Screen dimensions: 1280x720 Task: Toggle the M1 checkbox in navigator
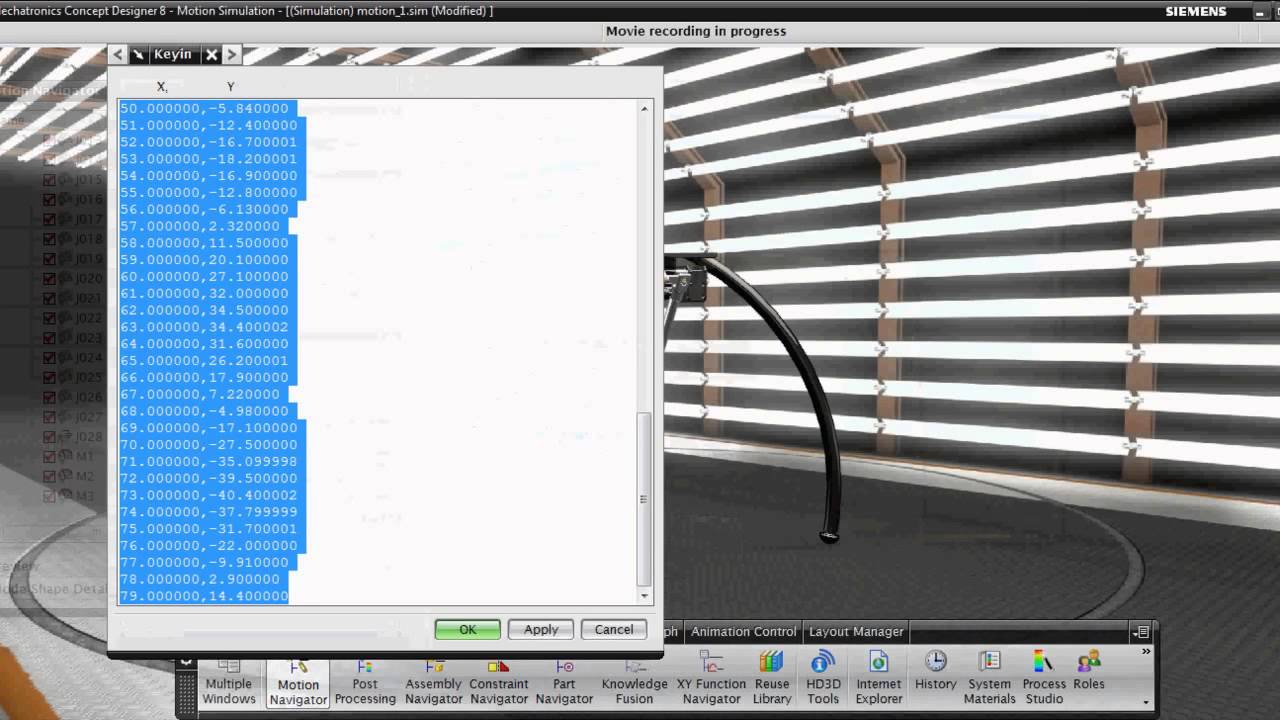tap(50, 456)
